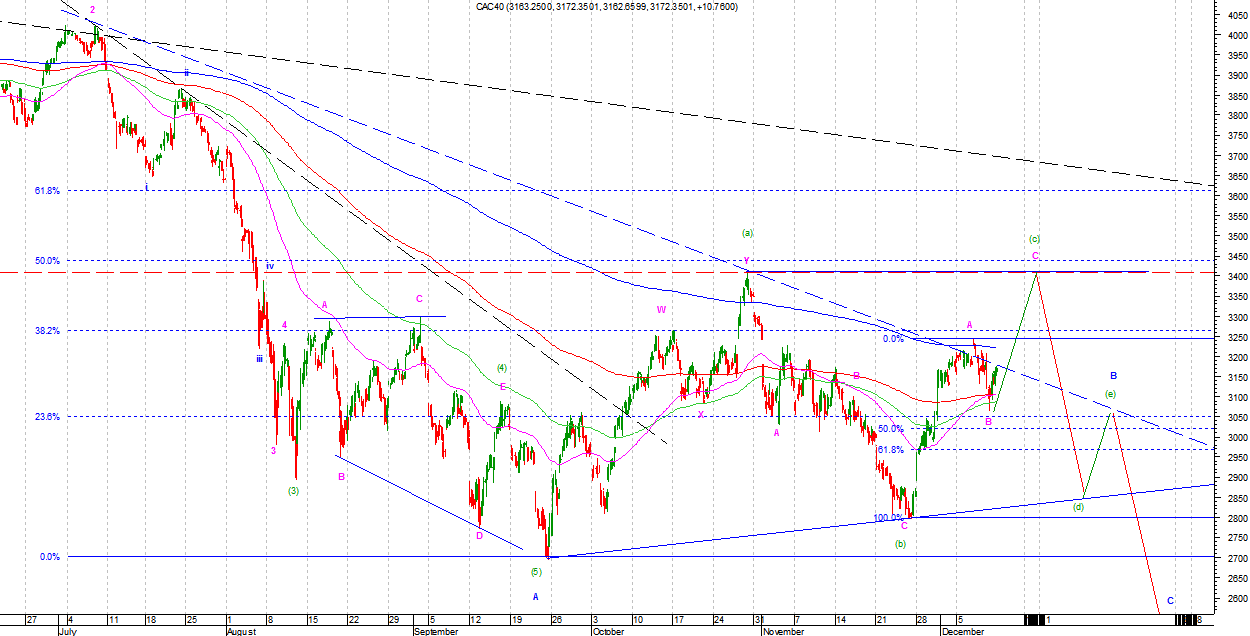The width and height of the screenshot is (1250, 636).
Task: Select the green (a) wave label
Action: [x=747, y=233]
